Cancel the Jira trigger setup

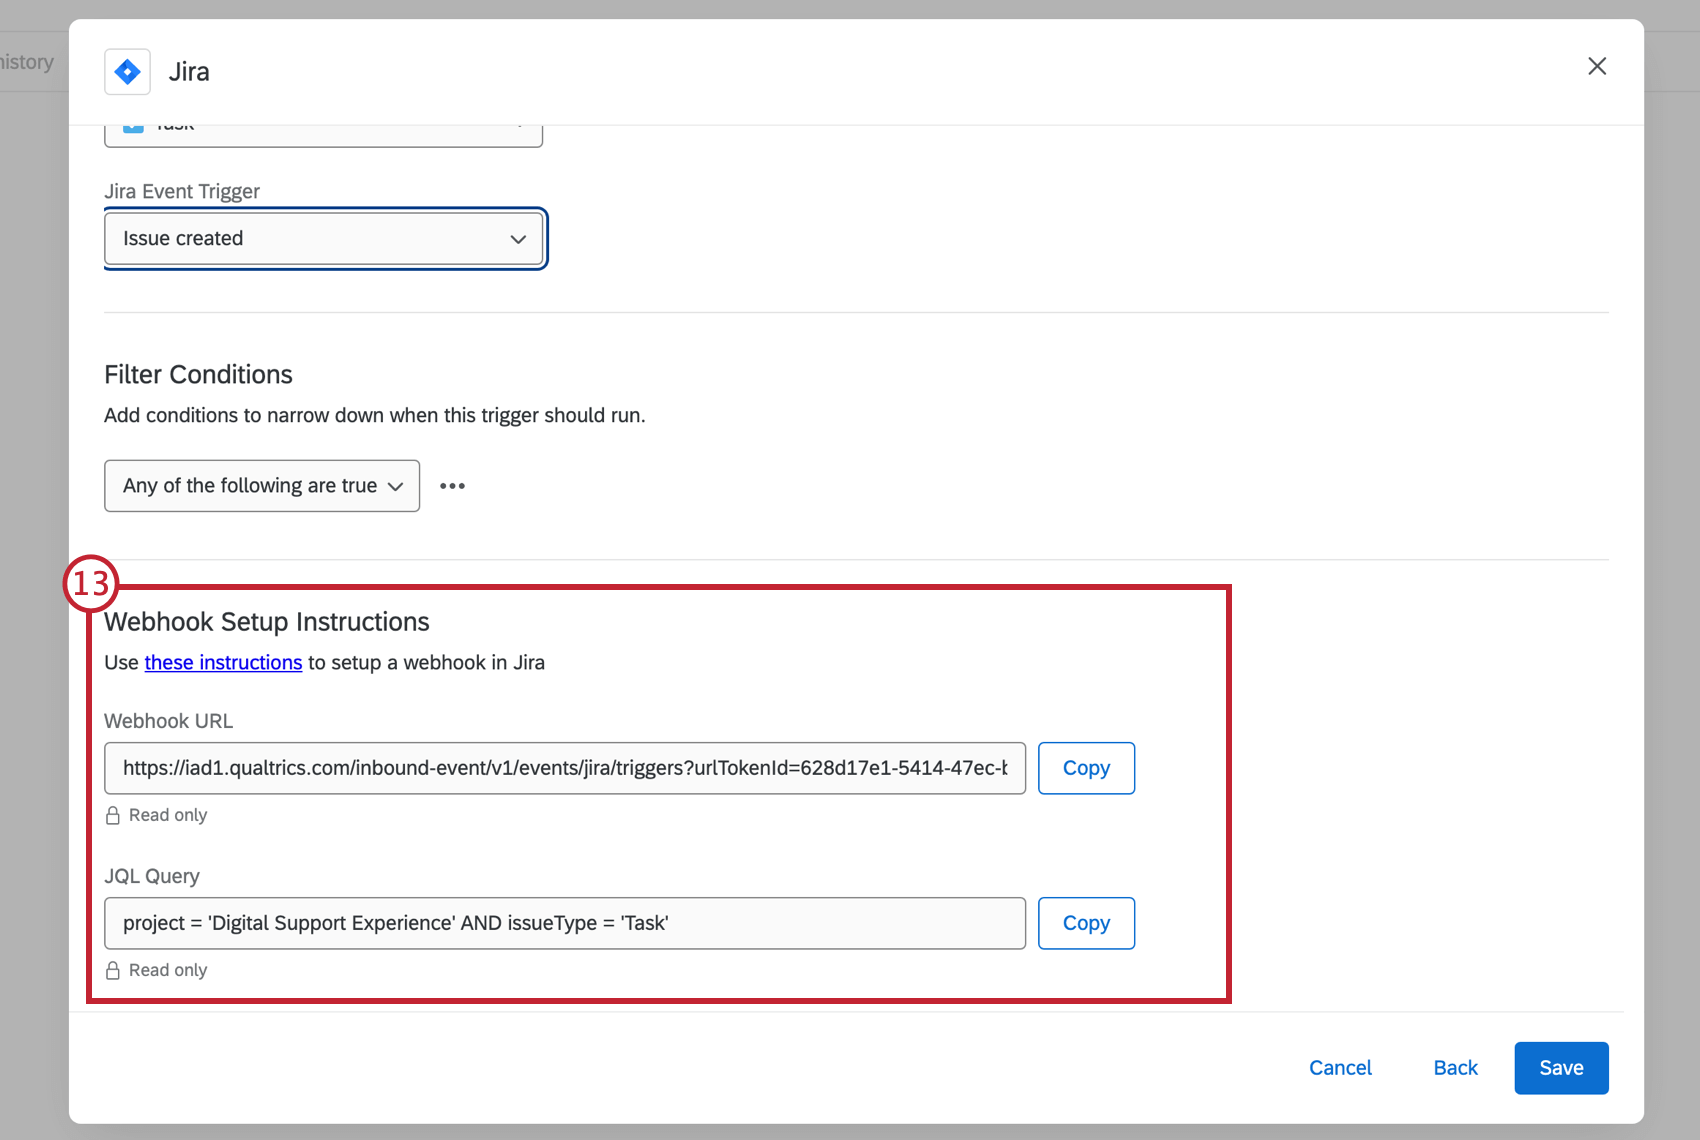1340,1068
